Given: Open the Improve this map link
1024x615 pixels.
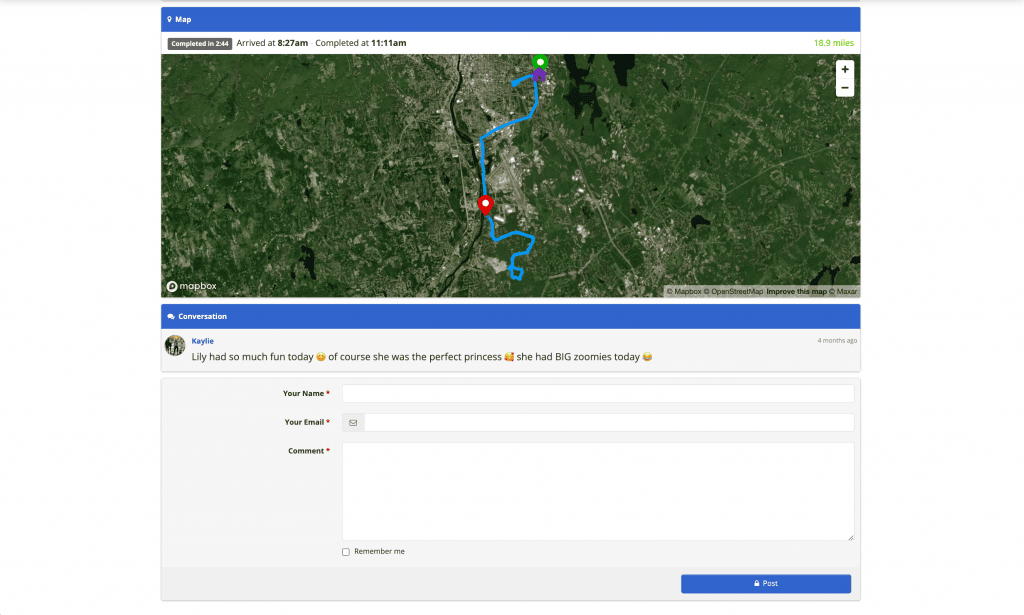Looking at the screenshot, I should 796,292.
